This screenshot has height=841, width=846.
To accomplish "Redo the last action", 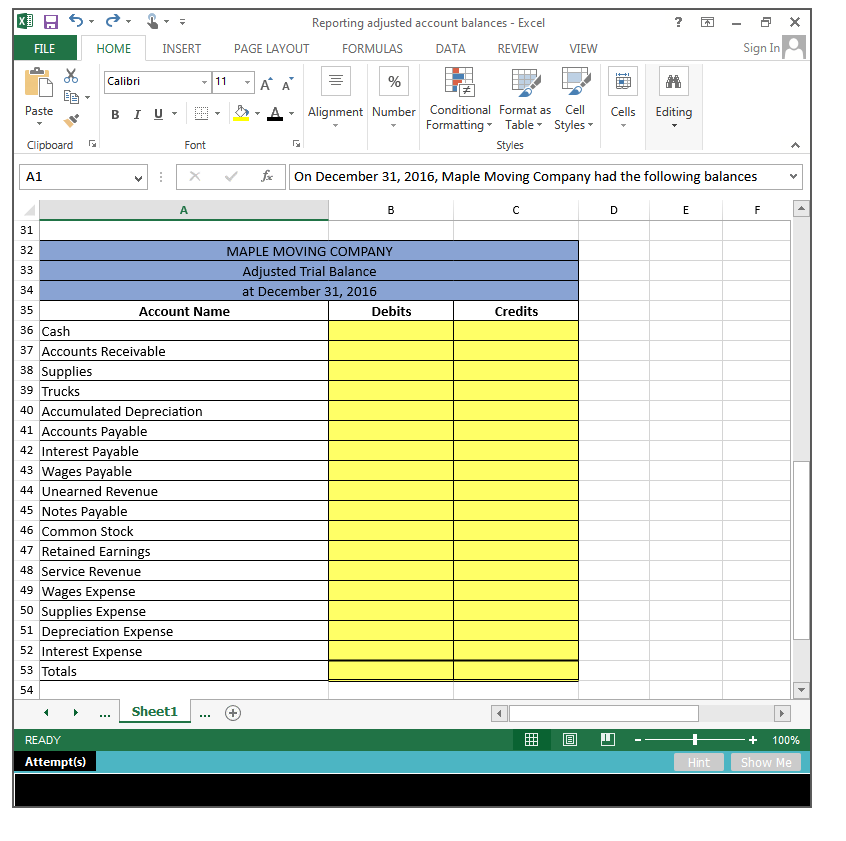I will (x=112, y=21).
